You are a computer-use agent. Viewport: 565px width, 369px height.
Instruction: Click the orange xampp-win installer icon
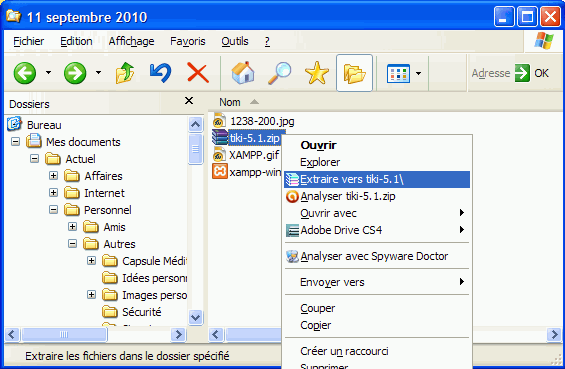219,172
